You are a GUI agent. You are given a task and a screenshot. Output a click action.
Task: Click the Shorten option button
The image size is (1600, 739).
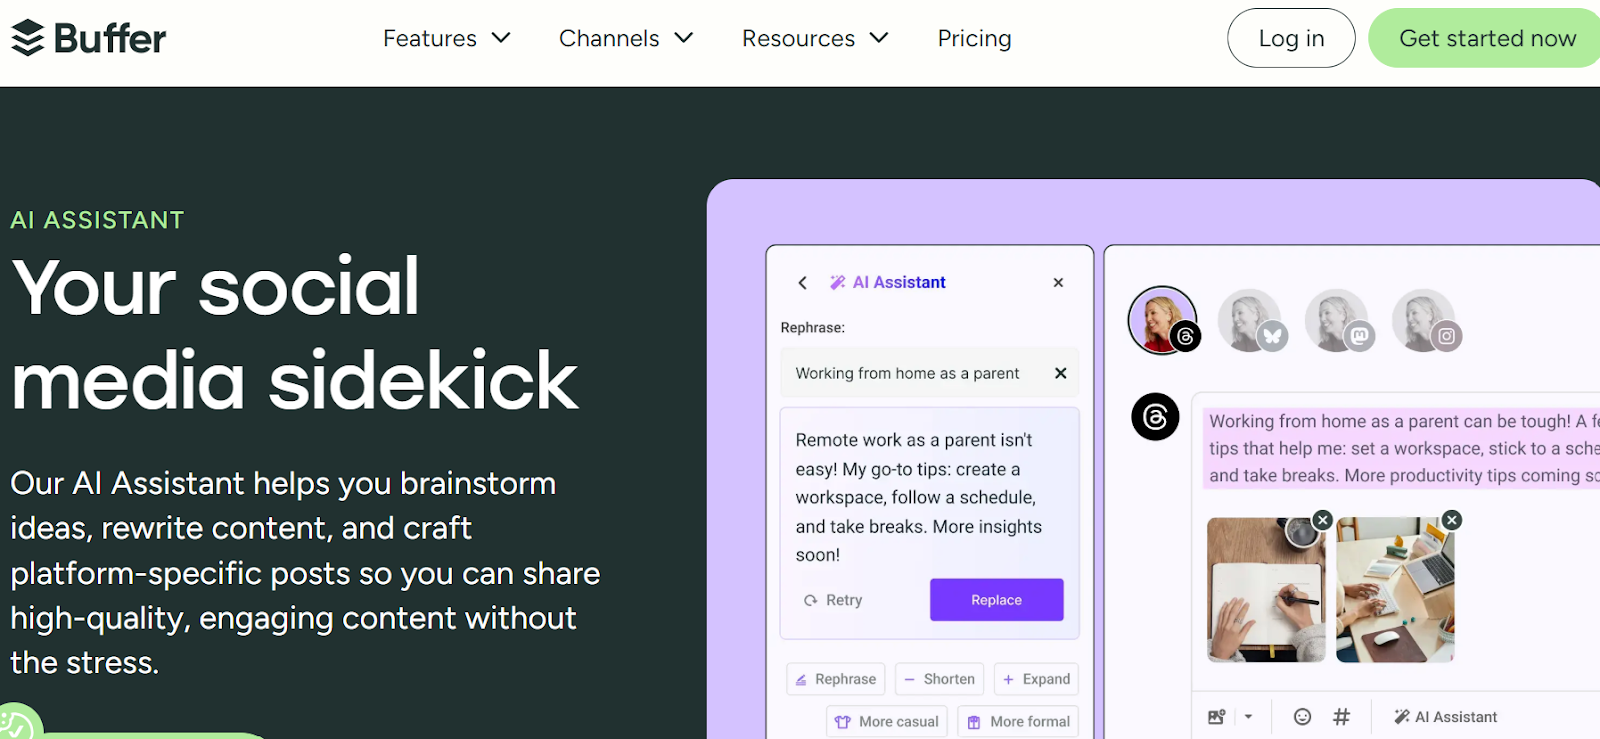pyautogui.click(x=939, y=679)
